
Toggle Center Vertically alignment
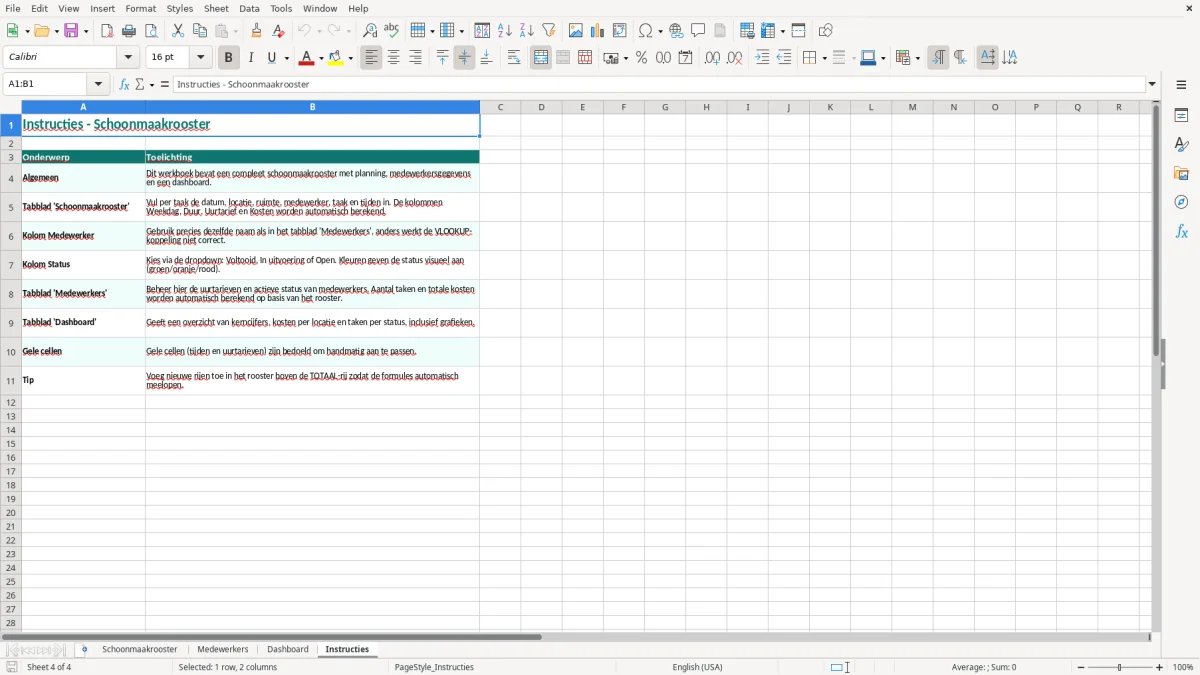(464, 58)
